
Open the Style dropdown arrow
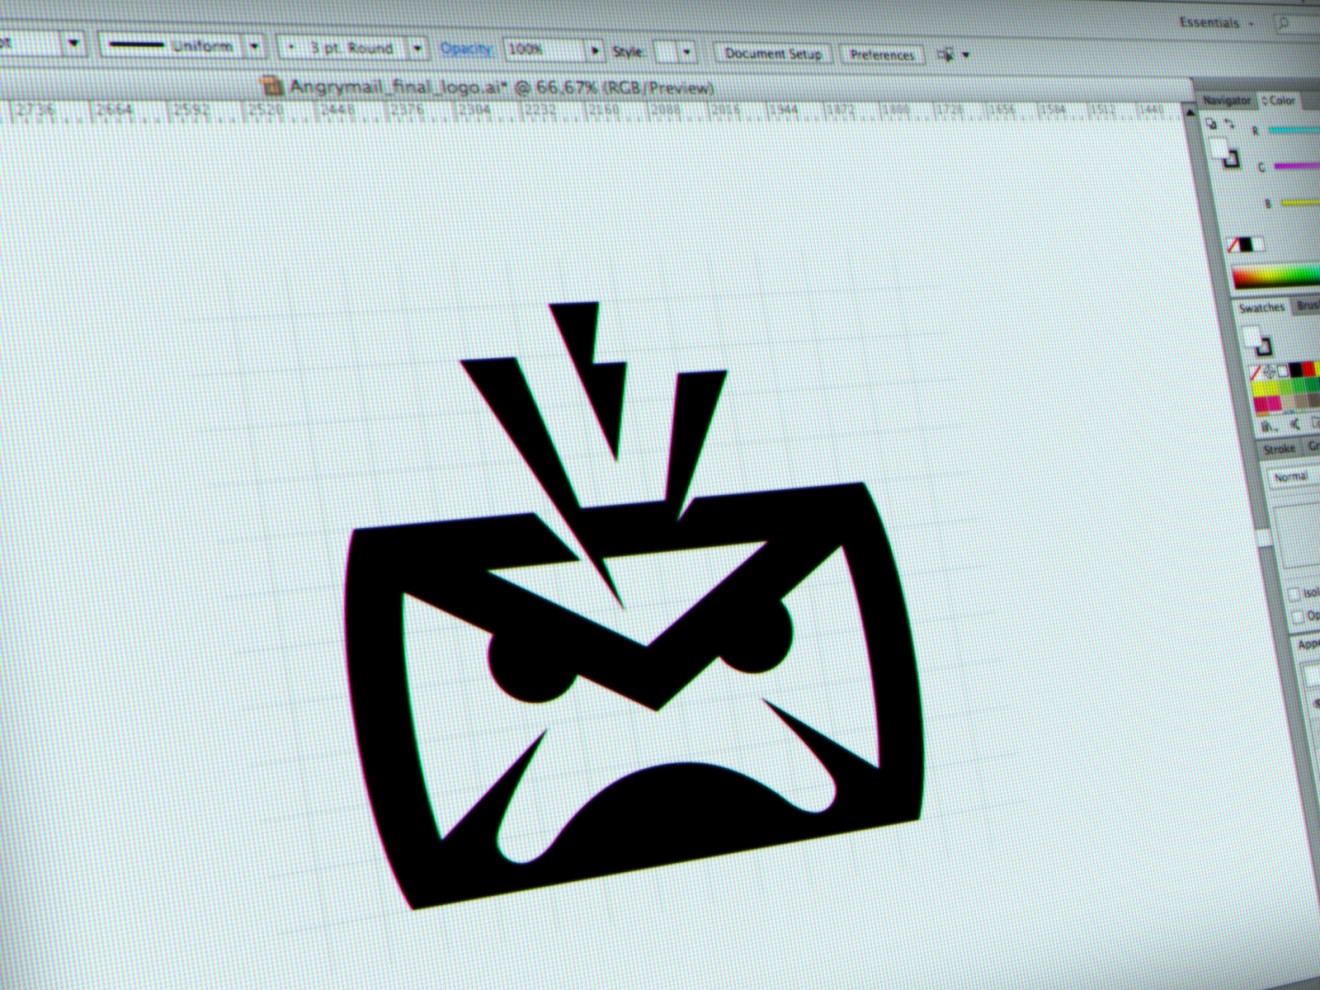[x=687, y=52]
